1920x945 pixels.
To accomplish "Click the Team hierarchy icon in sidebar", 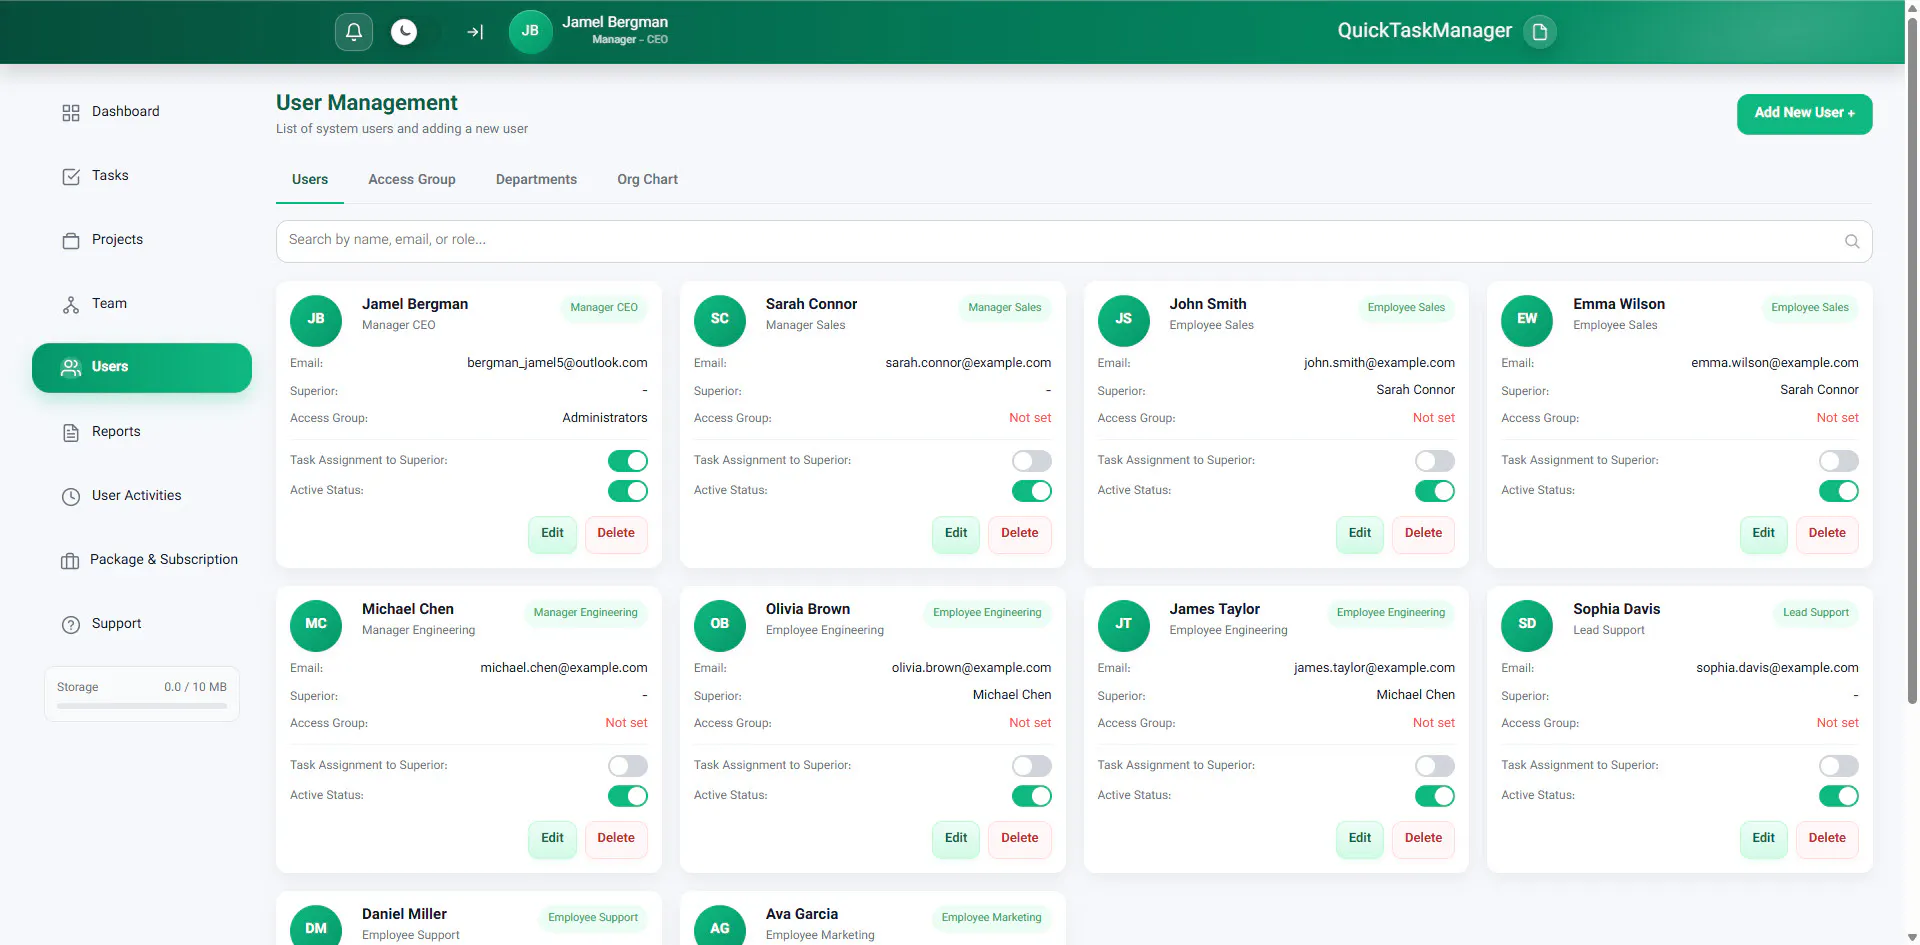I will (71, 305).
